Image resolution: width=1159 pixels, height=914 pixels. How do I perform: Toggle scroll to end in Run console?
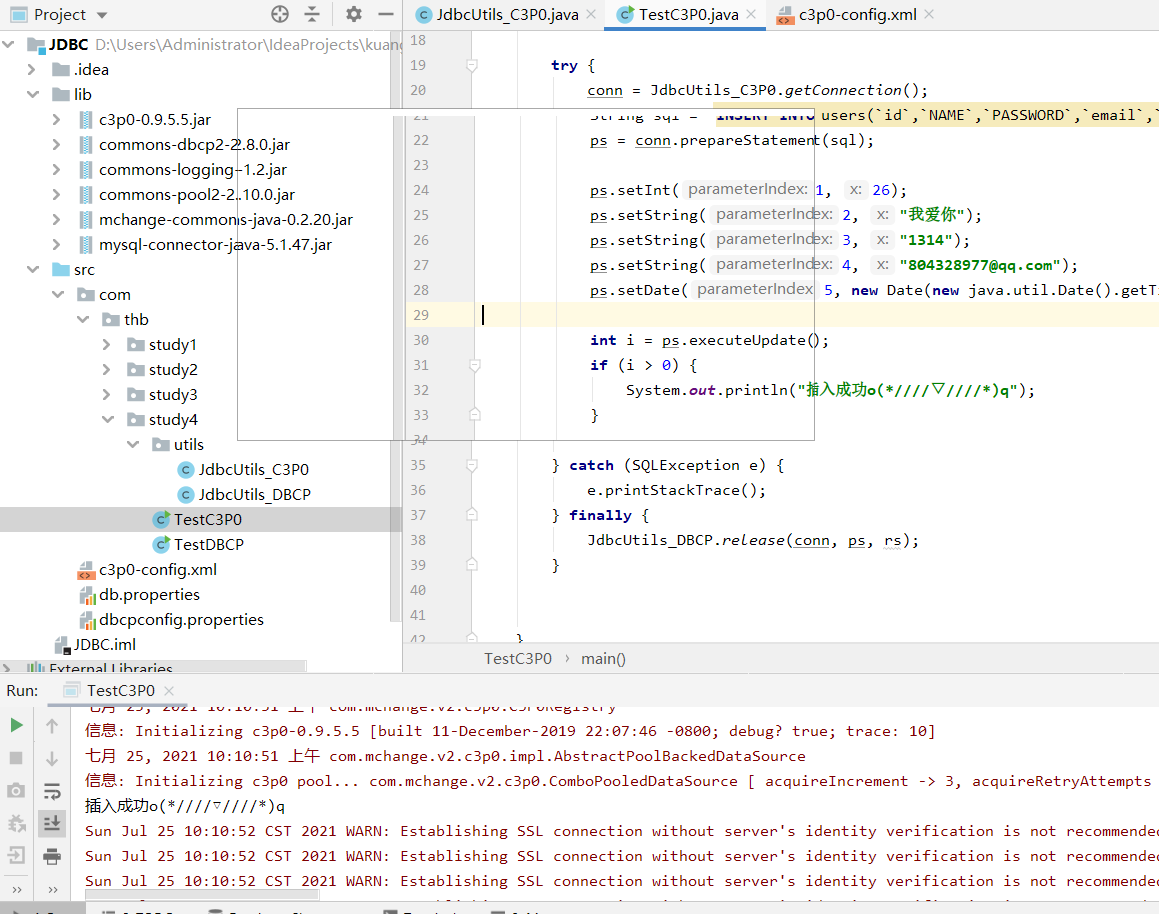(x=52, y=823)
